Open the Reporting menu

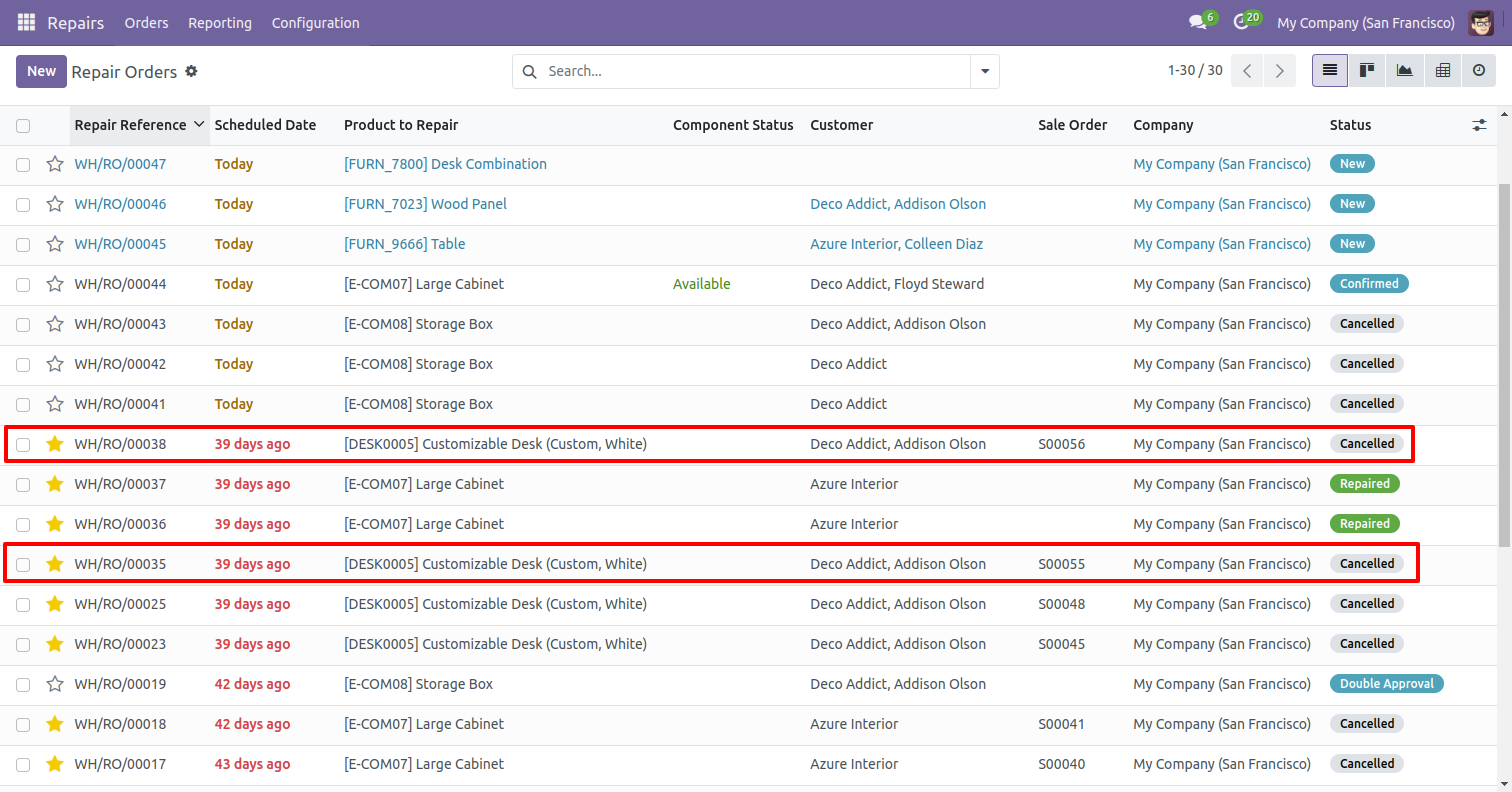pos(220,22)
